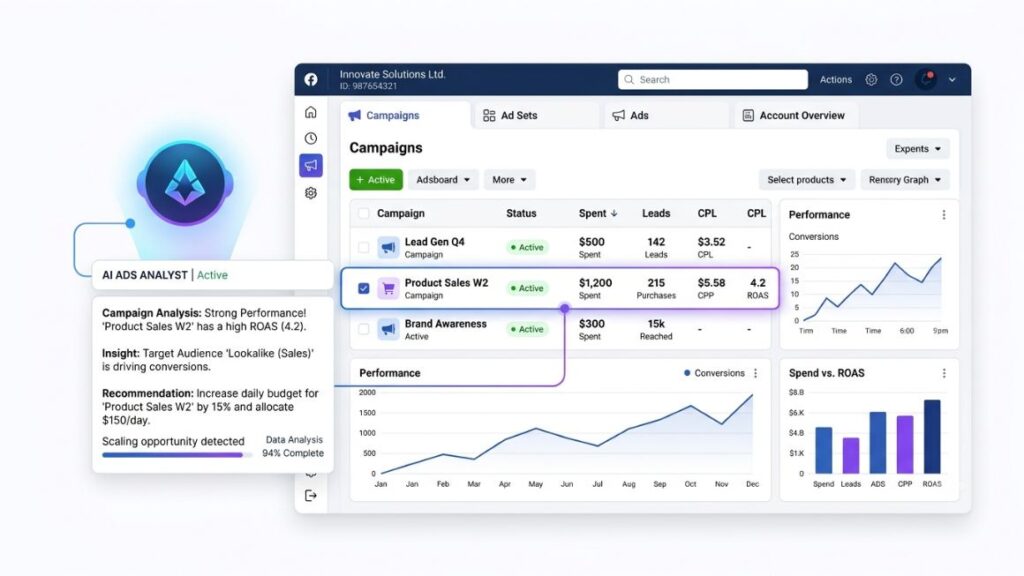Click the Product Sales W2 cart icon
Image resolution: width=1024 pixels, height=576 pixels.
point(389,289)
